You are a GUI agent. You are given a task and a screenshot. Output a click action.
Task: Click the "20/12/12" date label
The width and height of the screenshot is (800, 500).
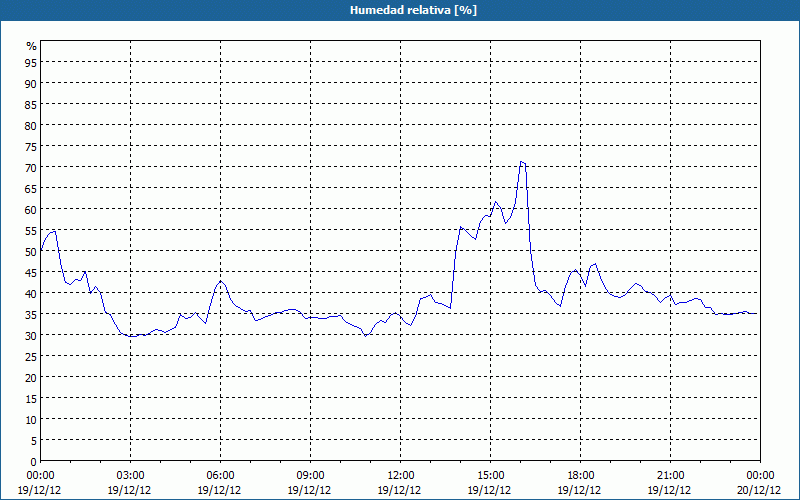759,490
